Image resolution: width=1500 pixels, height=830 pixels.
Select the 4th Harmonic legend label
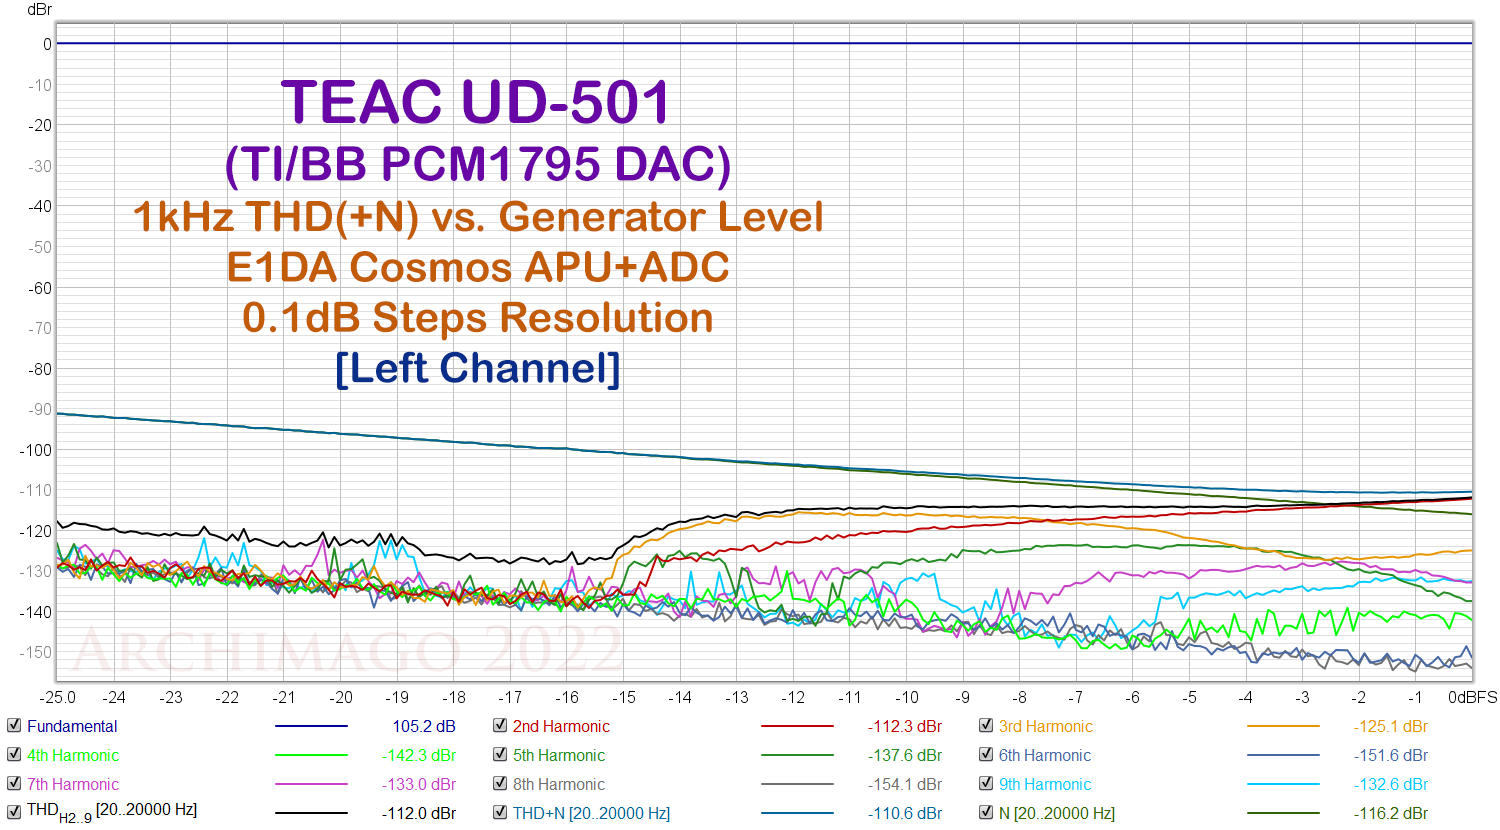pyautogui.click(x=73, y=756)
